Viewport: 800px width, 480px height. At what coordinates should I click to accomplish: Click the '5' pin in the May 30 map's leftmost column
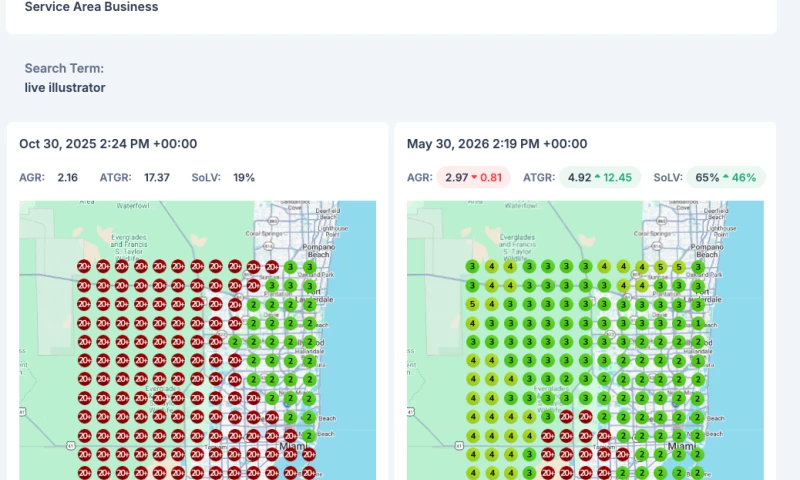[472, 305]
